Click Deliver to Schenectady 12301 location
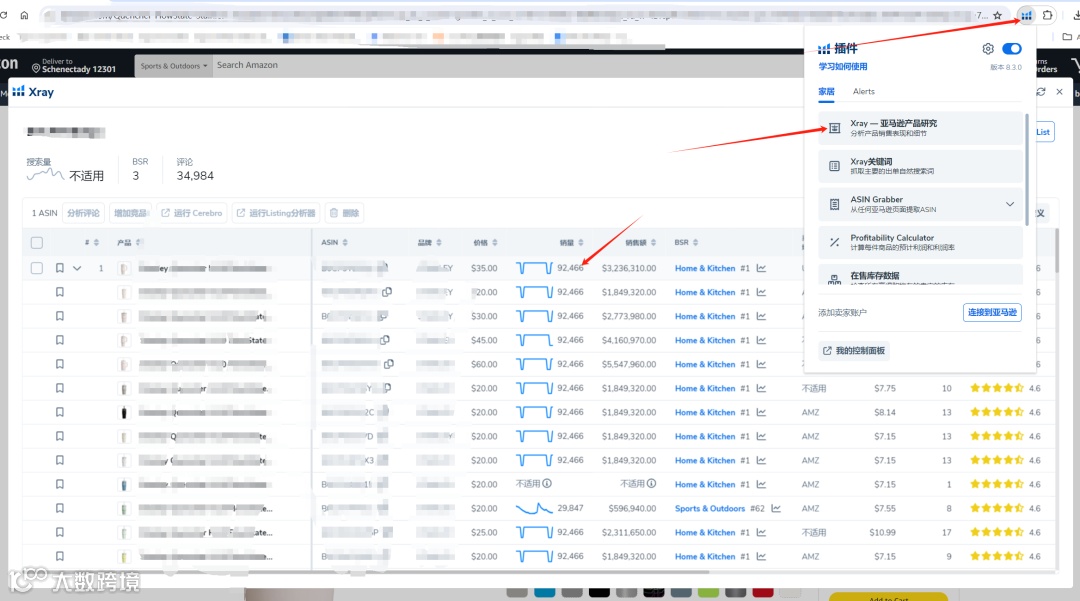The image size is (1080, 601). point(74,65)
